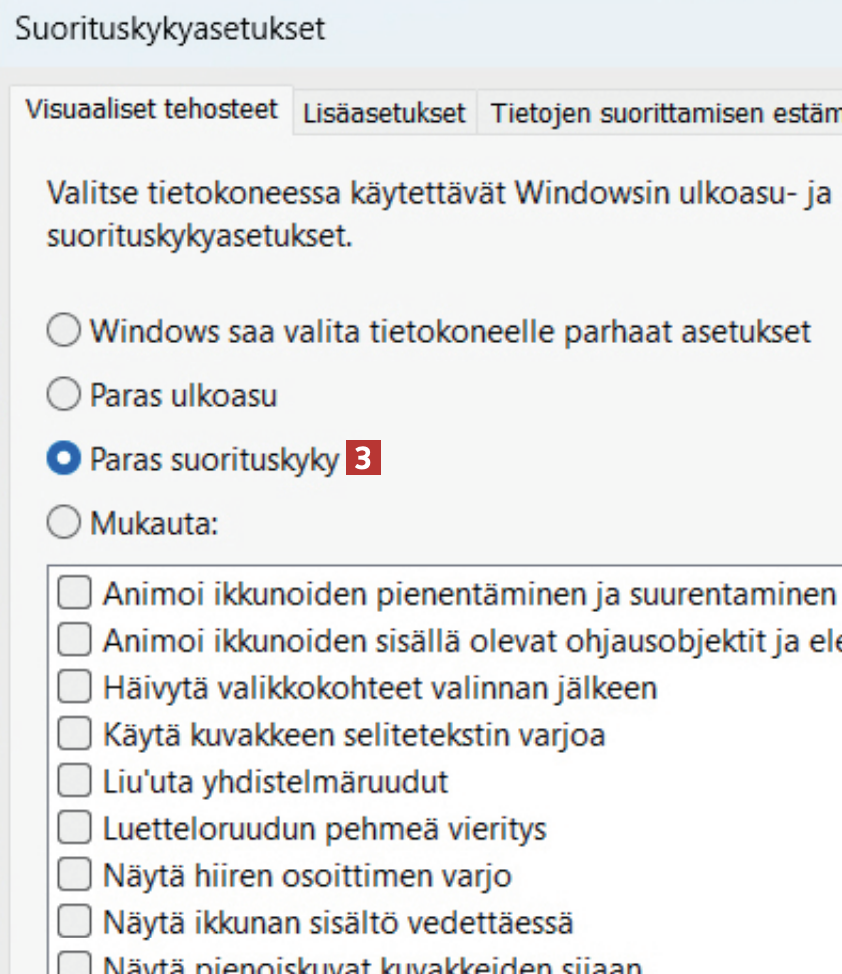
Task: Enable Näytä hiiren osoittimen varjo
Action: [x=74, y=876]
